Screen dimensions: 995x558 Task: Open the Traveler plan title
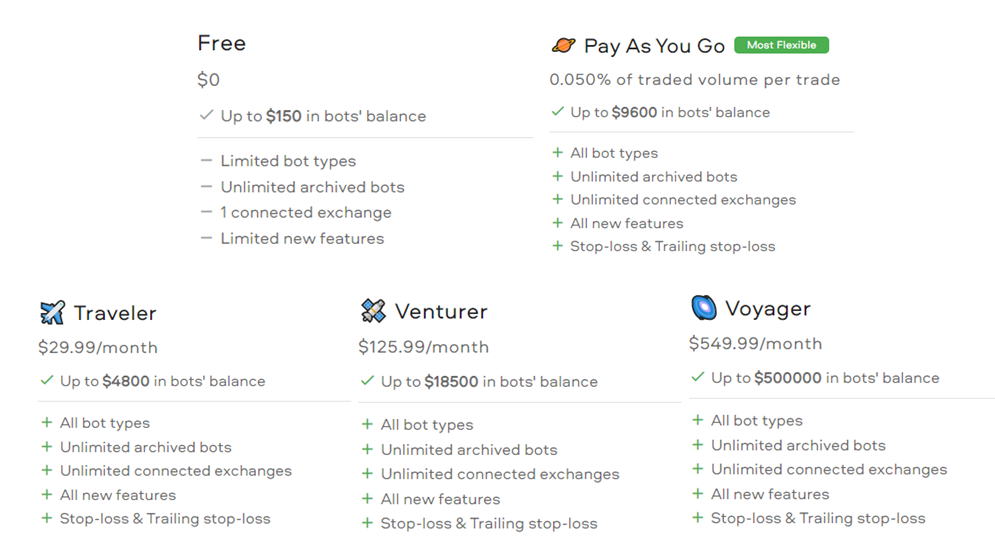(x=115, y=313)
